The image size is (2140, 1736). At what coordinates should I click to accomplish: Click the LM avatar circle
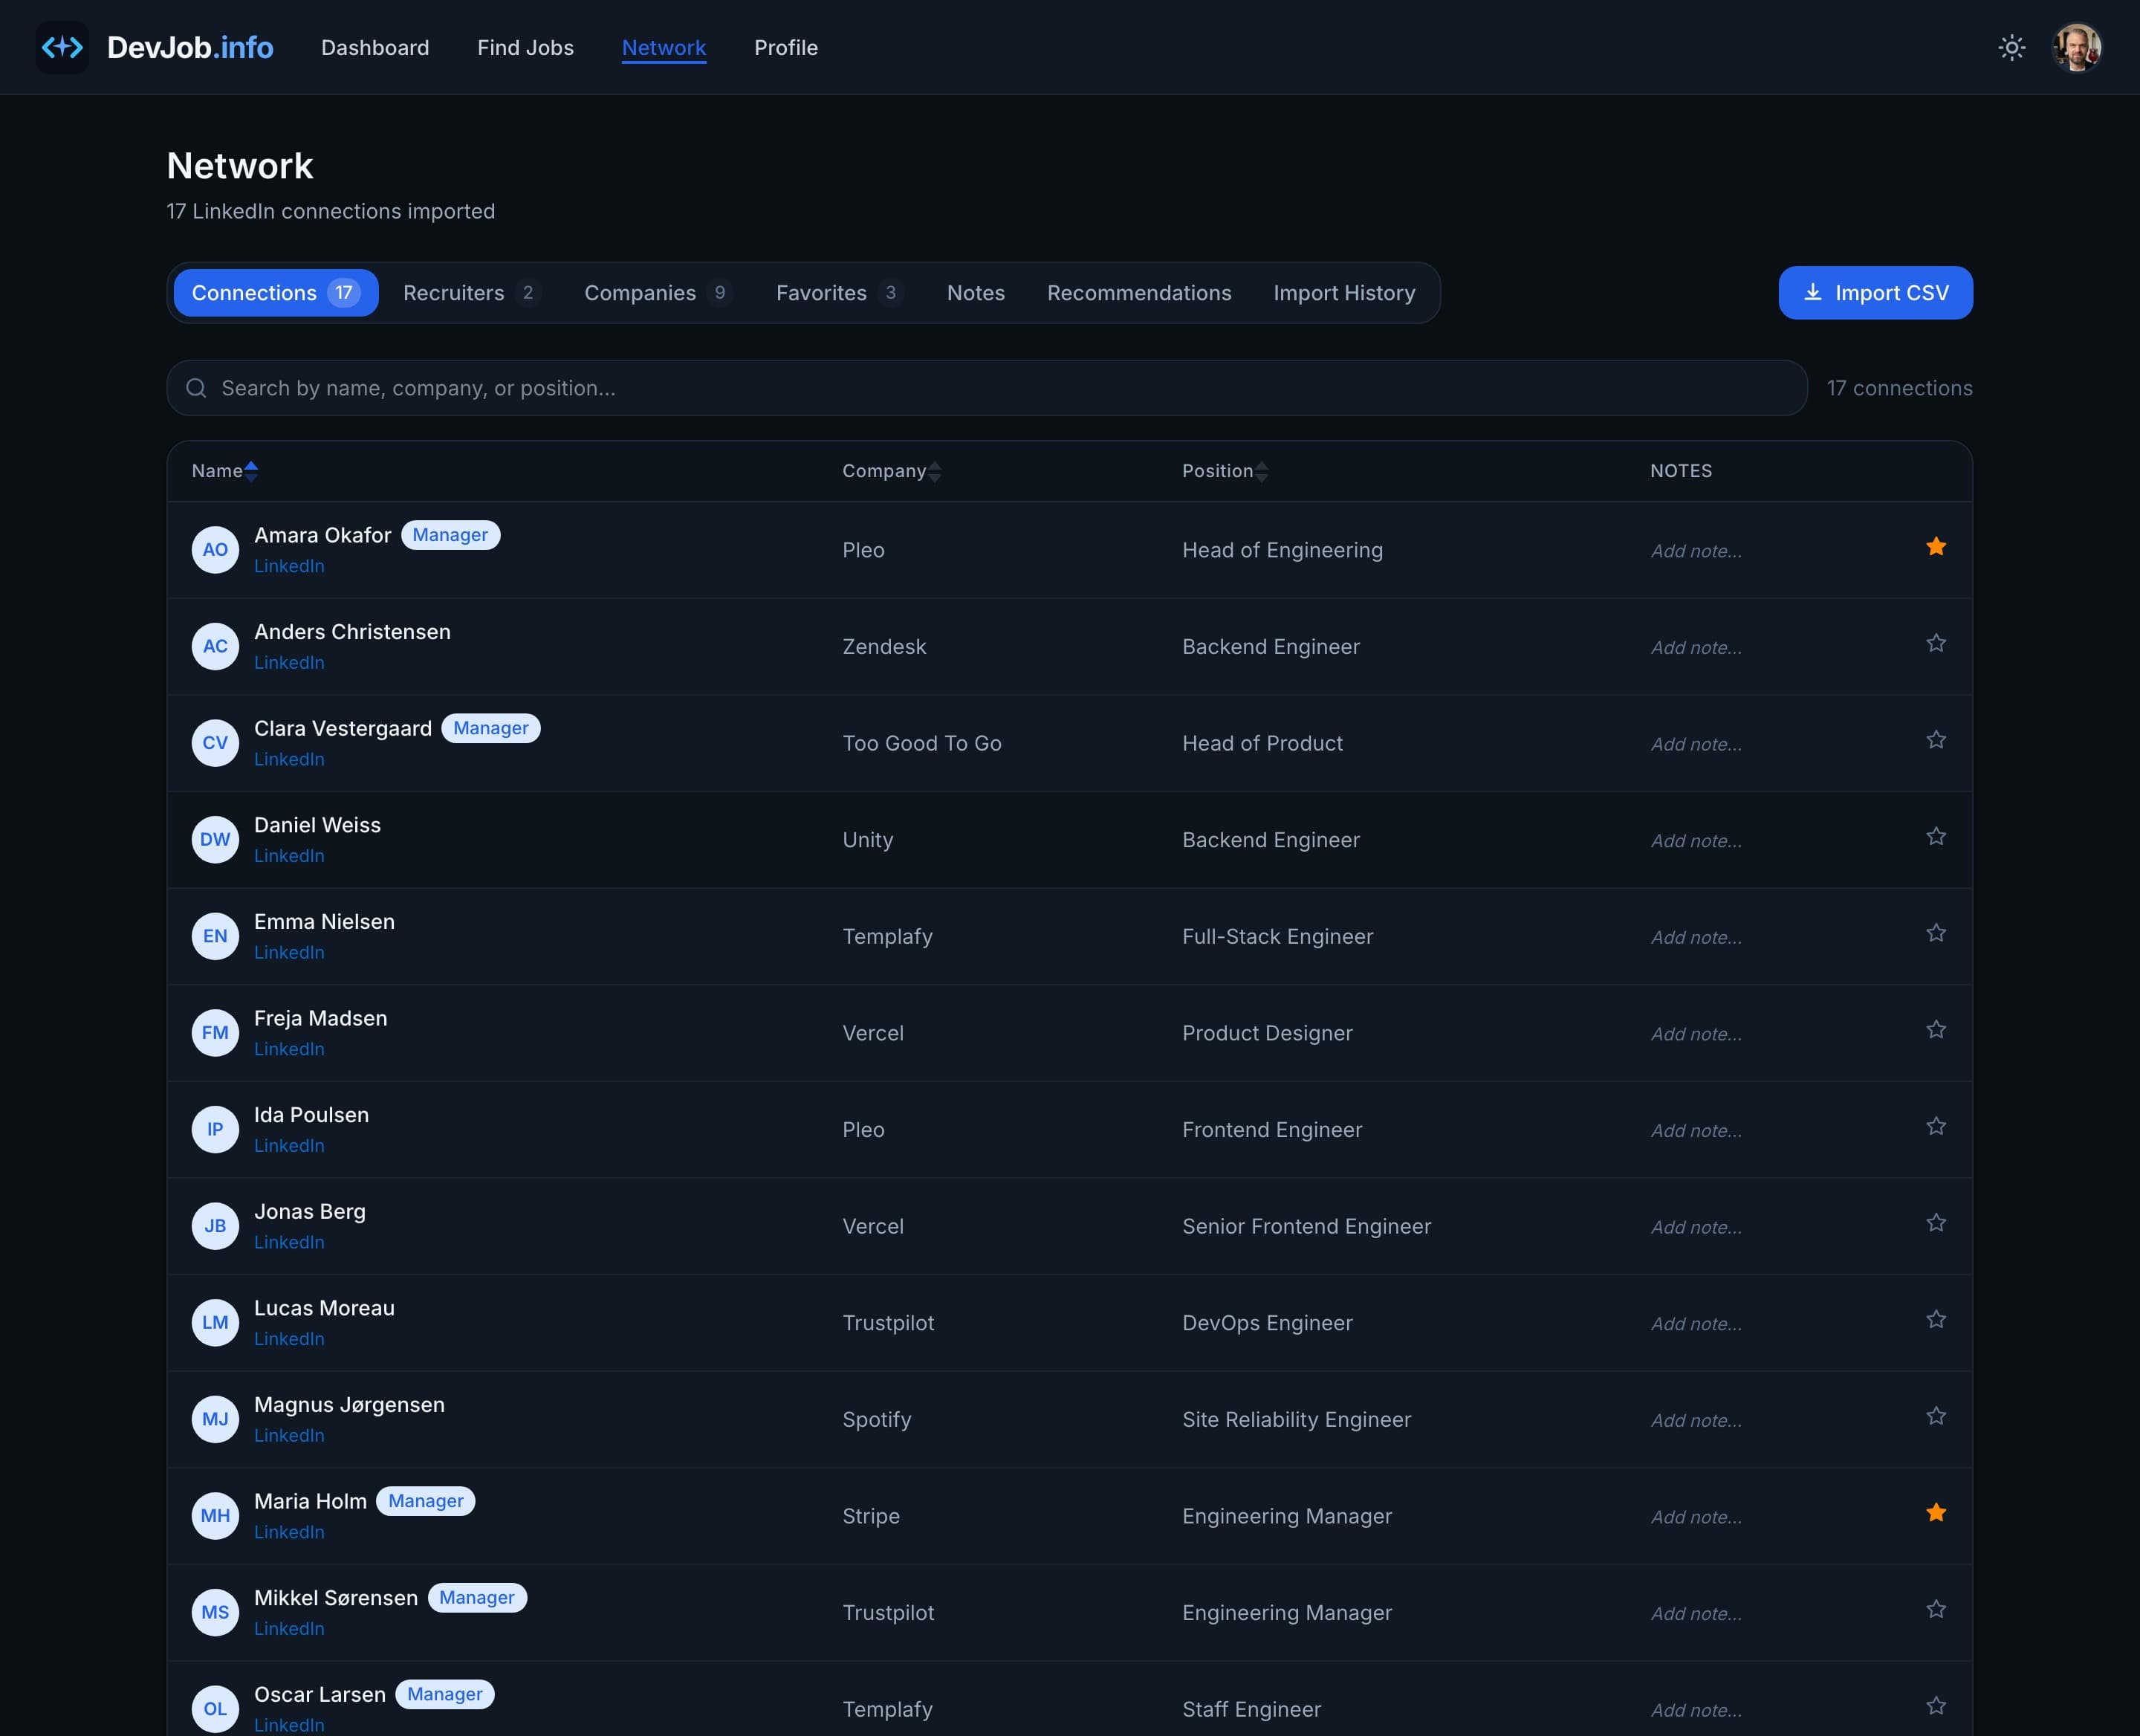click(215, 1323)
